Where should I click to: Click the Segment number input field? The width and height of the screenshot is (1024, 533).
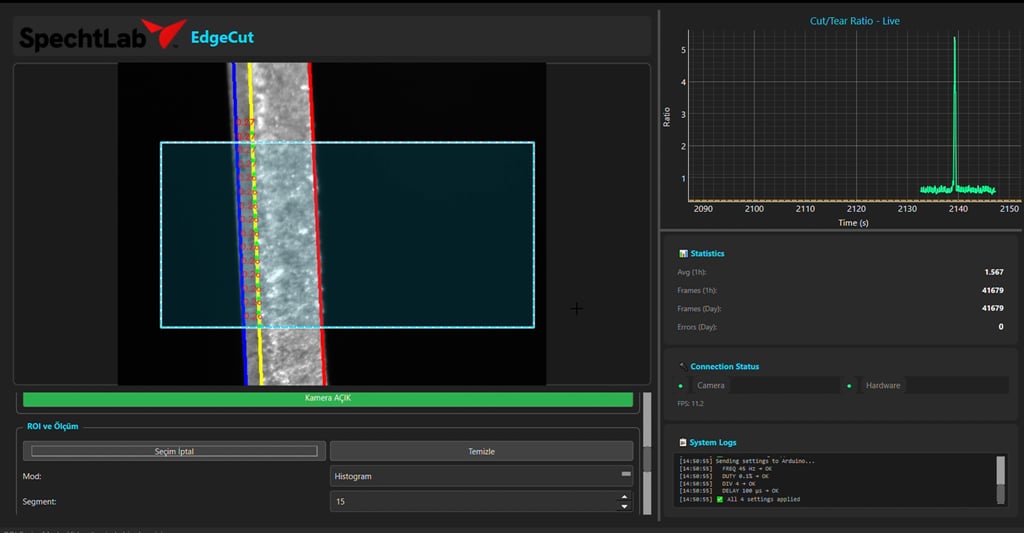pos(472,501)
